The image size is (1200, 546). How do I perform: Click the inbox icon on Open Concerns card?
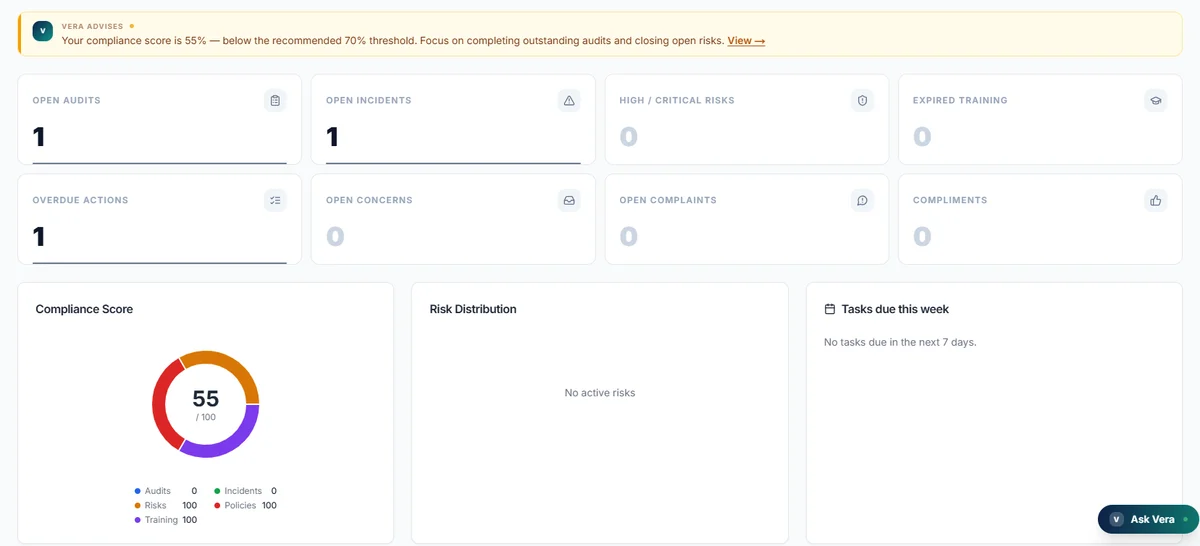569,200
